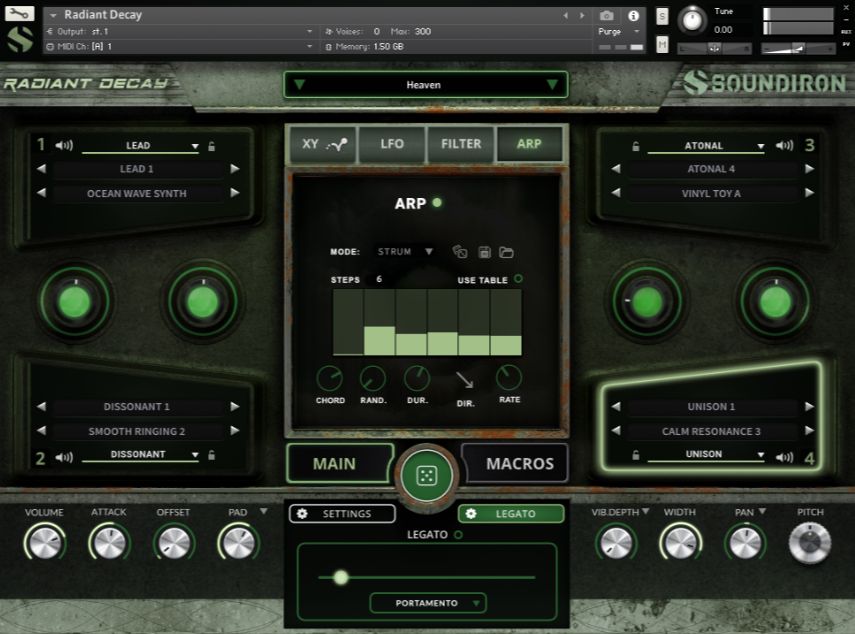This screenshot has width=855, height=634.
Task: Toggle the ARP power indicator
Action: (438, 203)
